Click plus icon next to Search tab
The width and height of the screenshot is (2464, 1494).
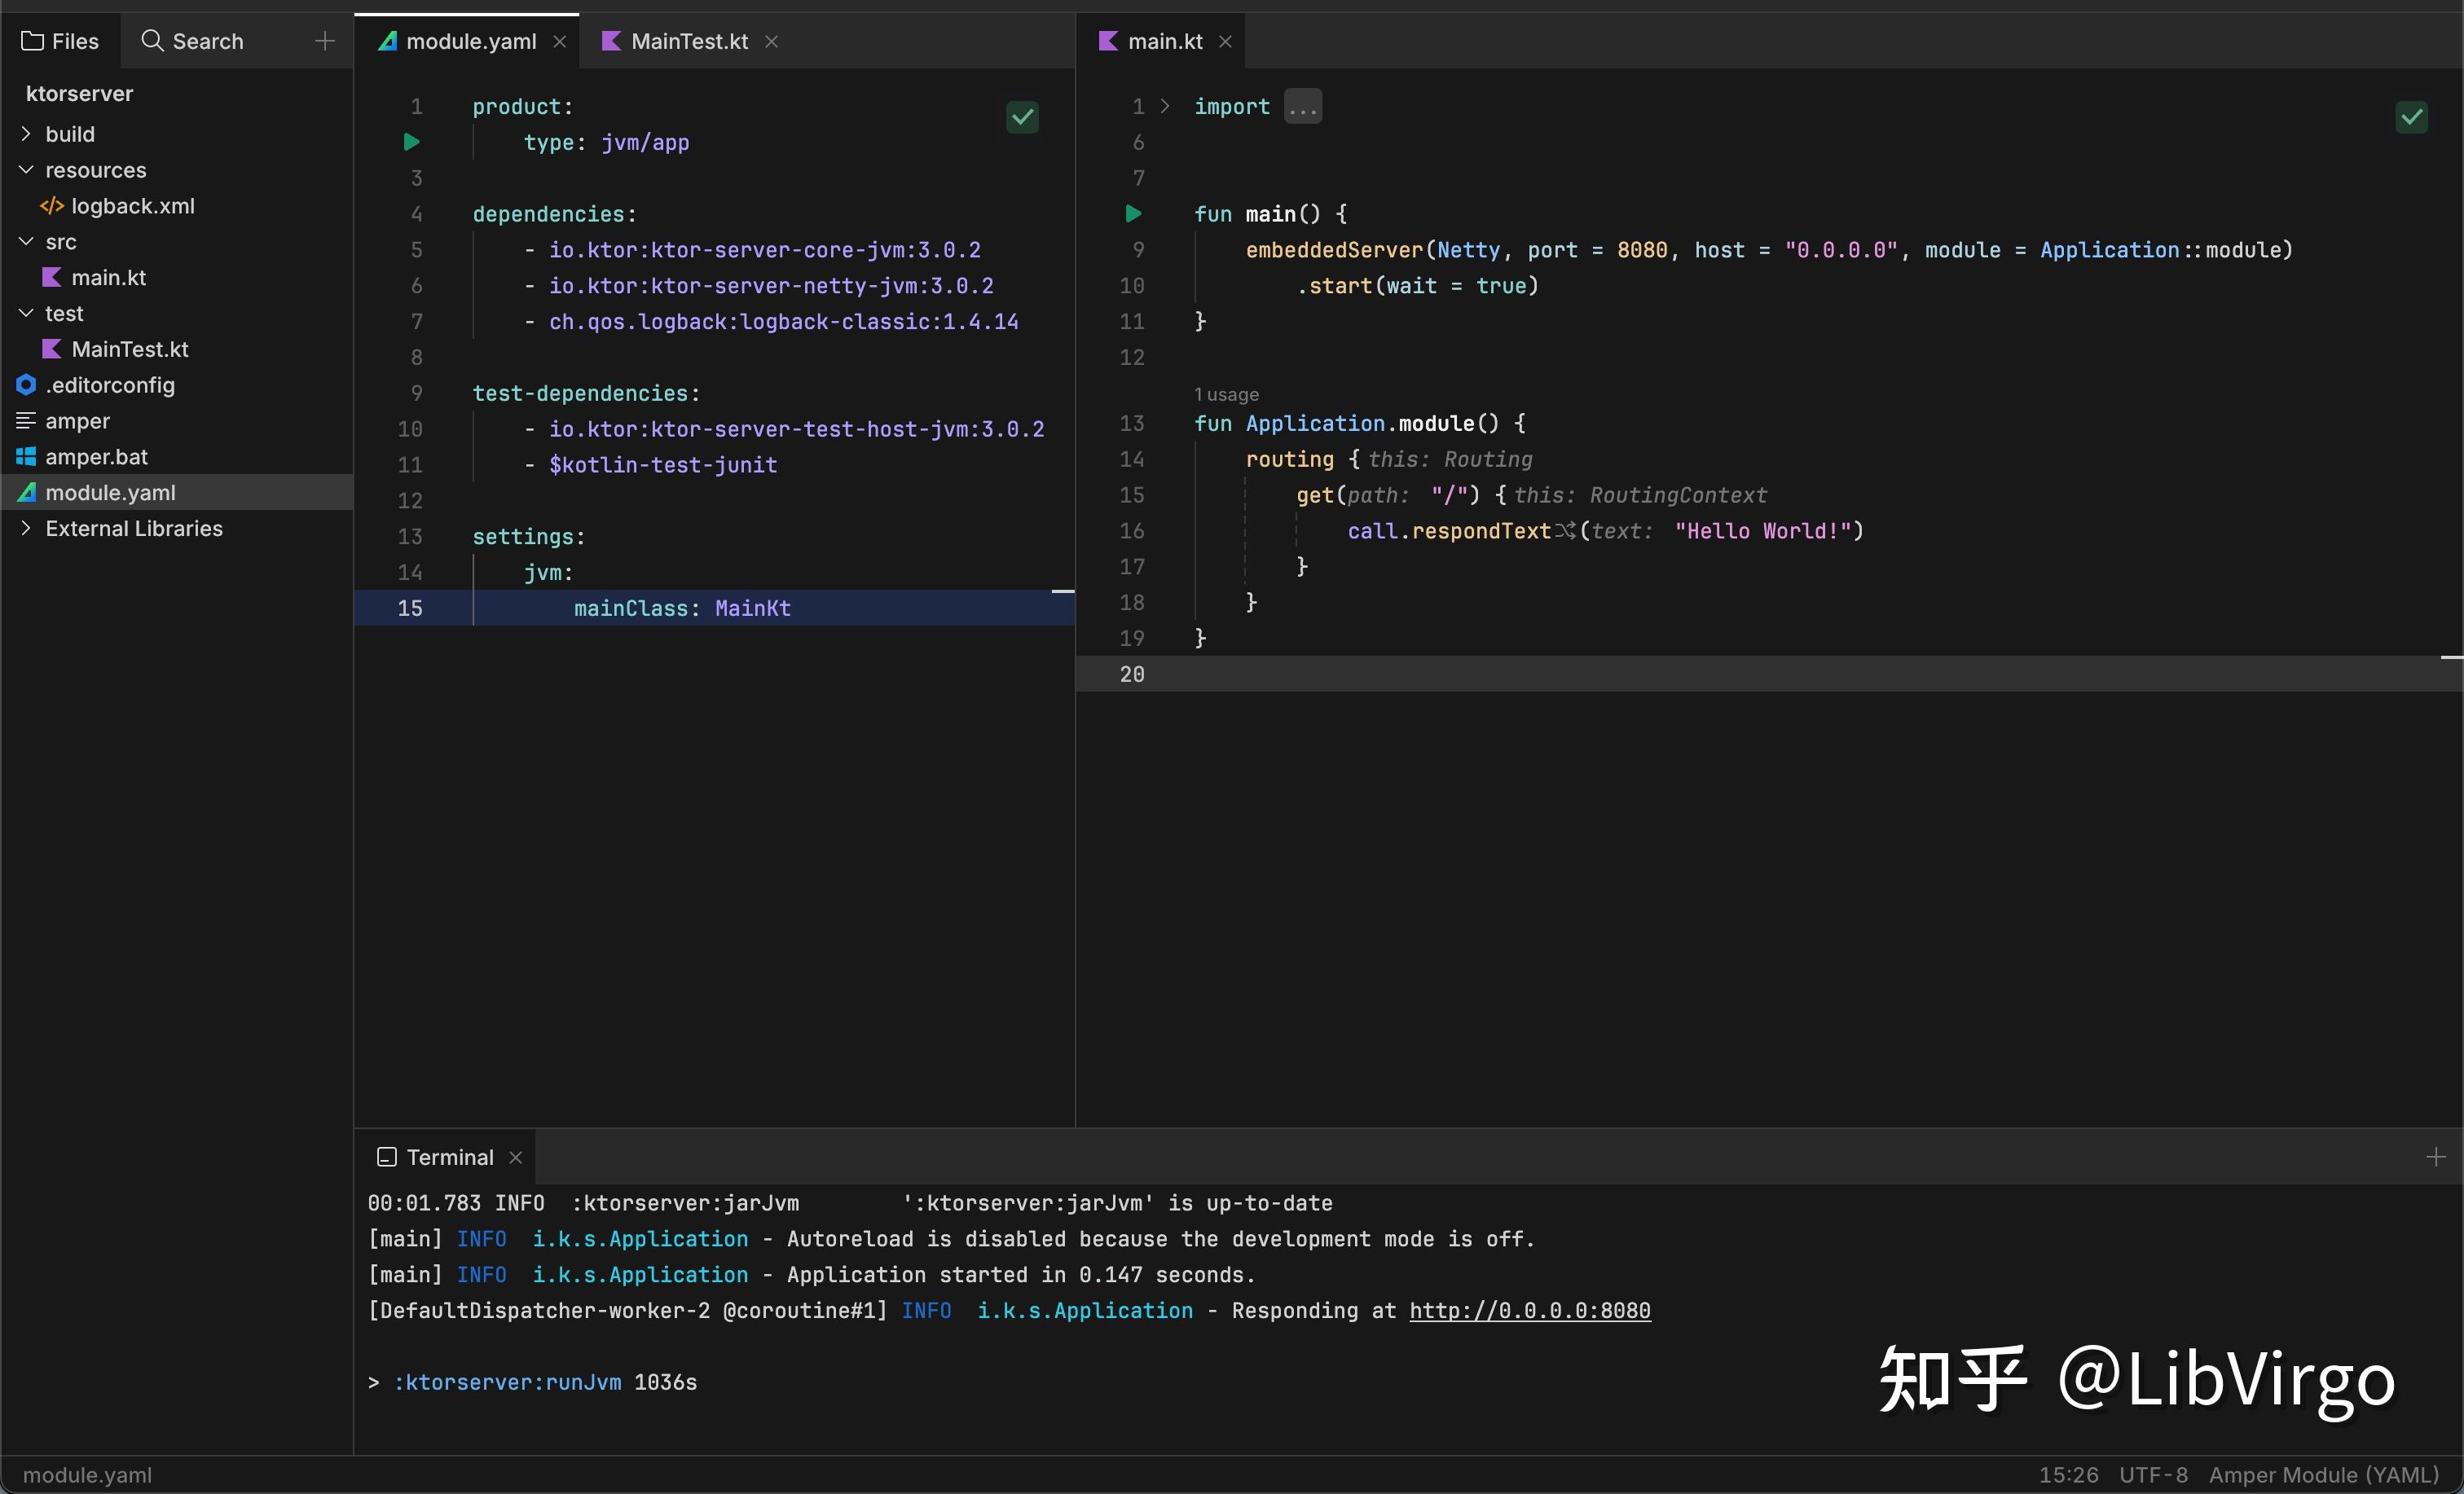pyautogui.click(x=324, y=41)
